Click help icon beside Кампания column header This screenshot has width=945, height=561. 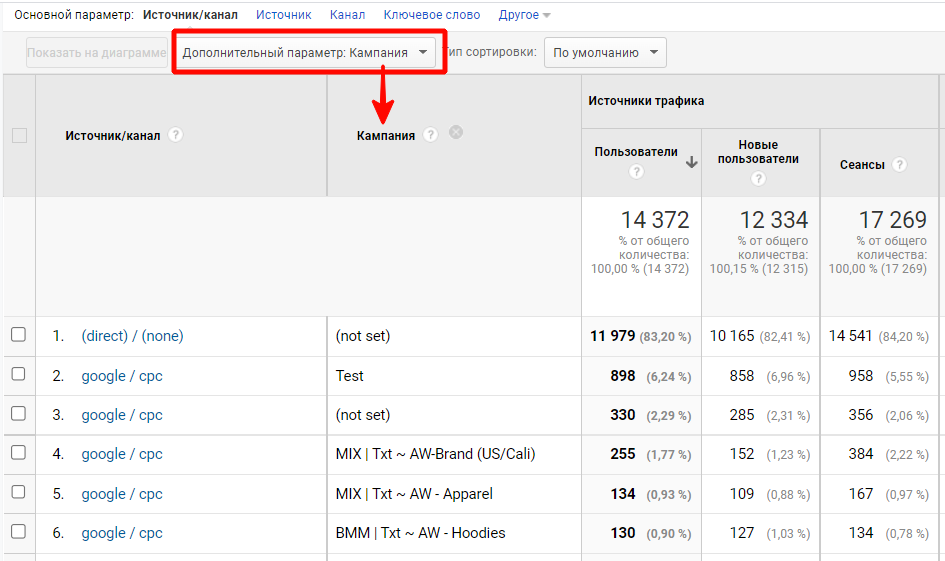431,135
